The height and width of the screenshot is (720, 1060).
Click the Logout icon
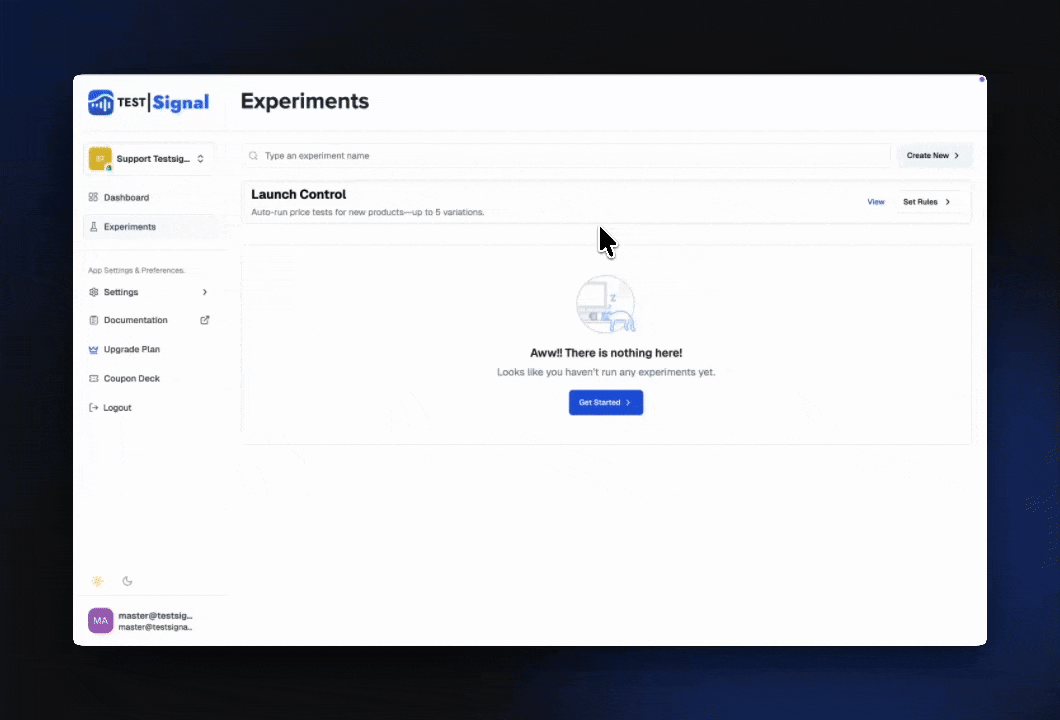tap(93, 407)
